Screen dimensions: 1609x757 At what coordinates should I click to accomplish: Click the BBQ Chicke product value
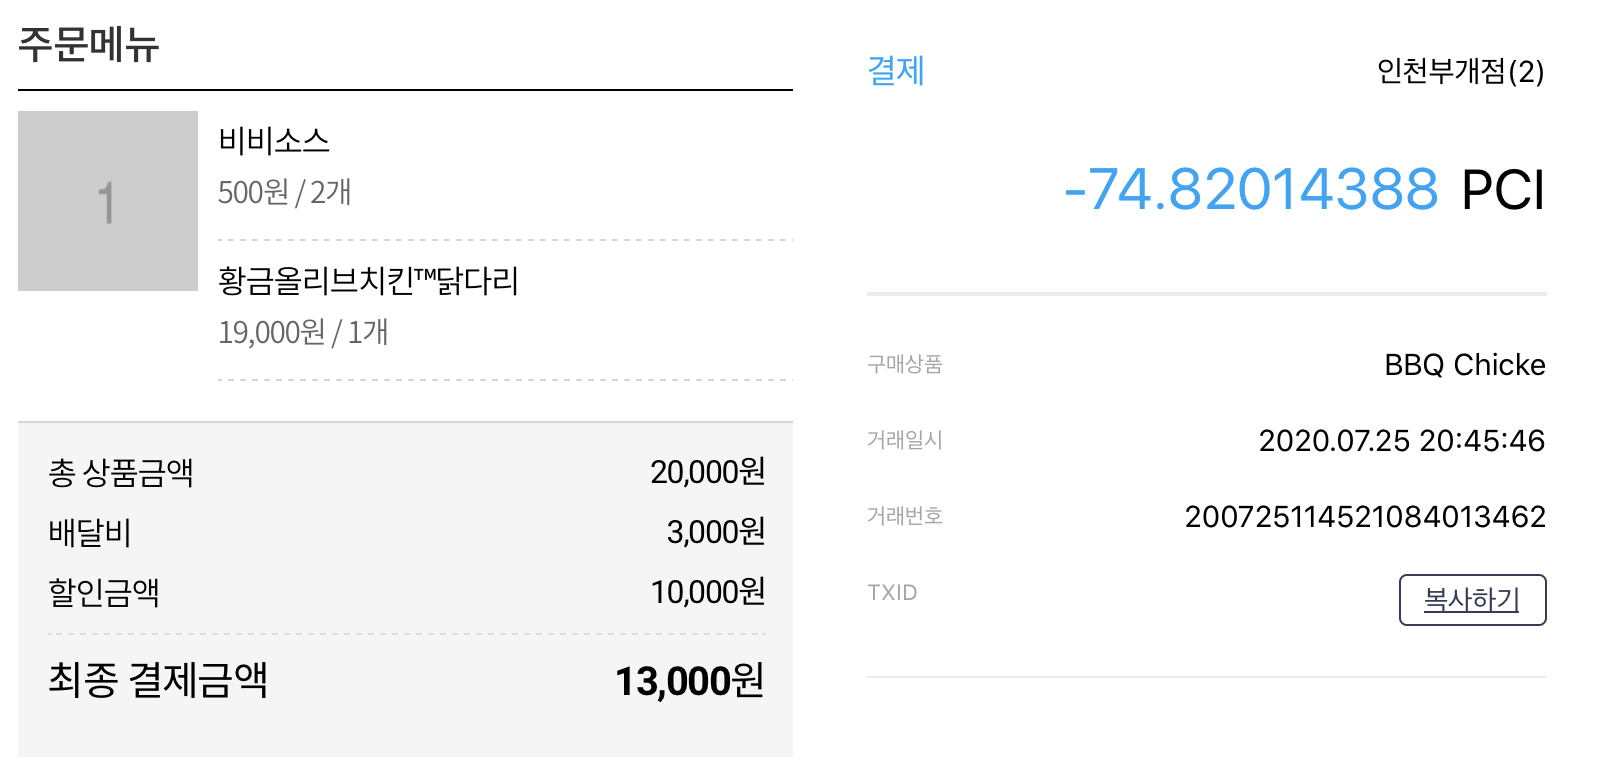[1465, 365]
